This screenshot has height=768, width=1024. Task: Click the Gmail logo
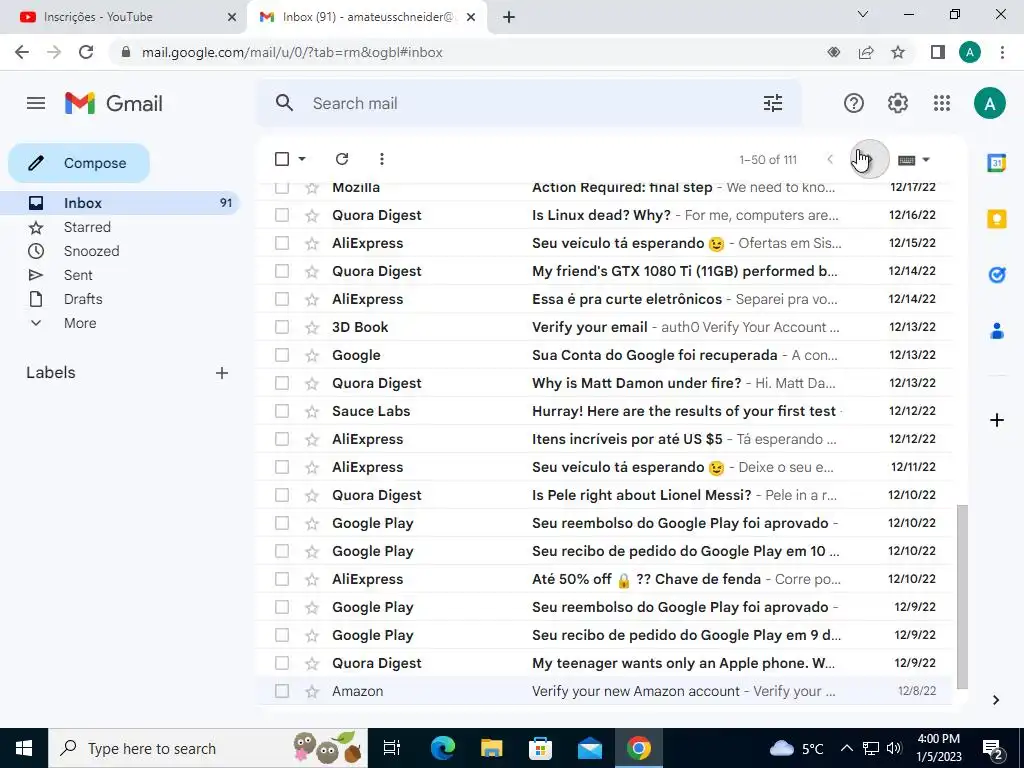tap(114, 103)
